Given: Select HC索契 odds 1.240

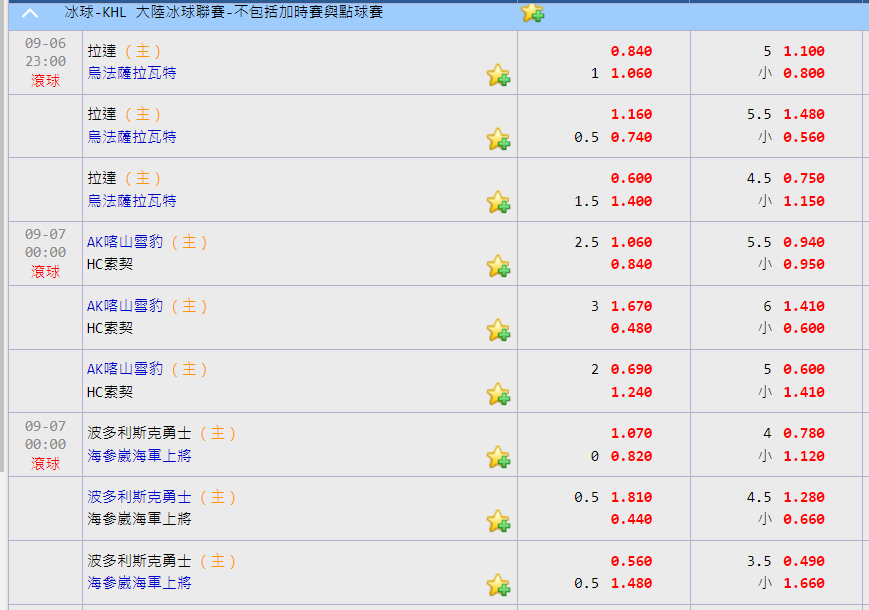Looking at the screenshot, I should pyautogui.click(x=631, y=392).
